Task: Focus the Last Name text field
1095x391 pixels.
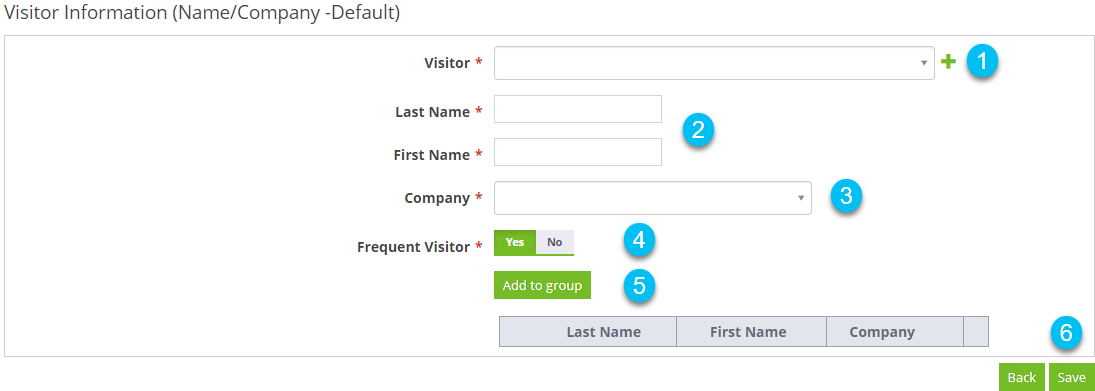Action: 578,109
